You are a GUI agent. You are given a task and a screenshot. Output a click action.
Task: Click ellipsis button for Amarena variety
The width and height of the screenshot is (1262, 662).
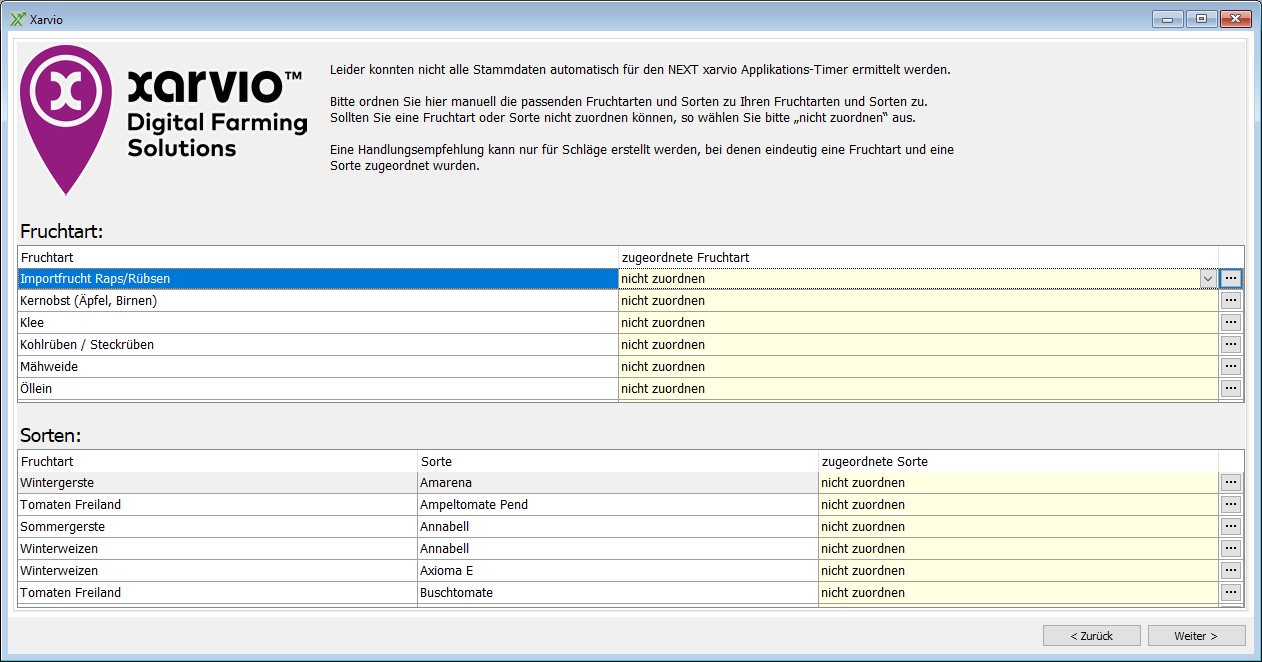(1231, 482)
